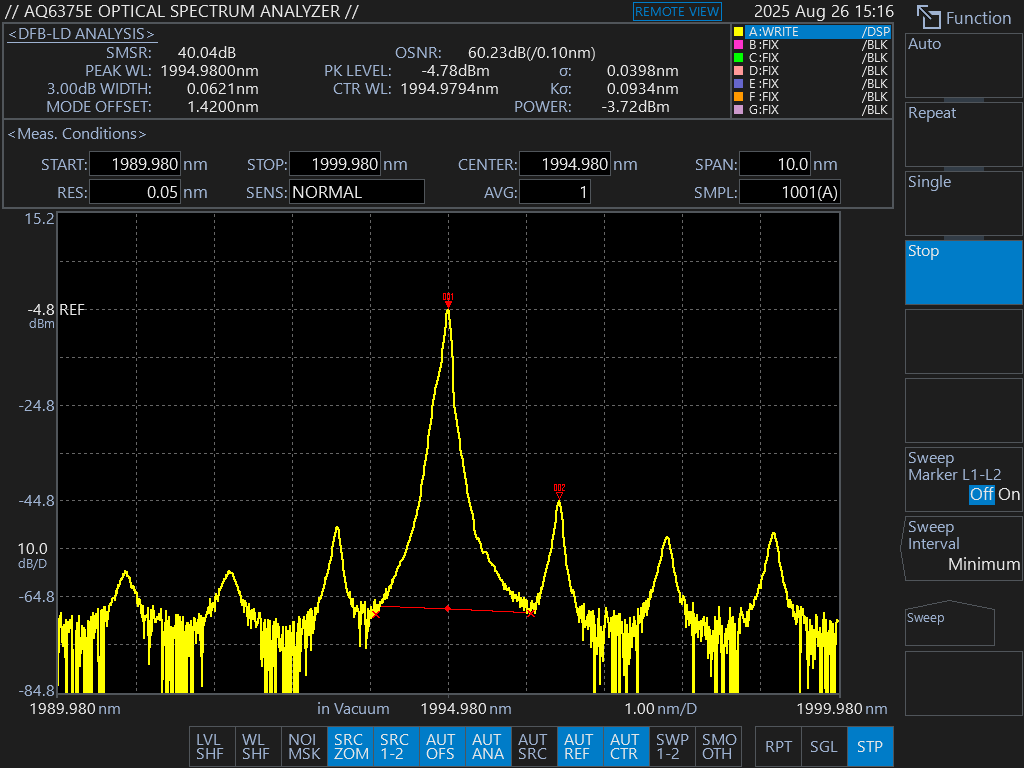Toggle AUT OFS auto offset
Image resolution: width=1024 pixels, height=768 pixels.
click(x=441, y=747)
